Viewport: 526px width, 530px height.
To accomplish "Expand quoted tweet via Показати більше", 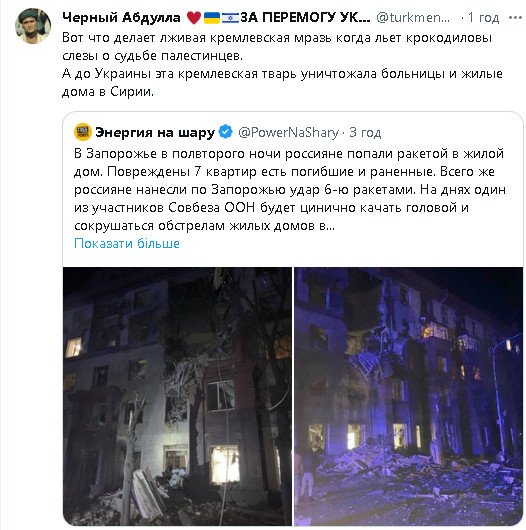I will click(127, 243).
